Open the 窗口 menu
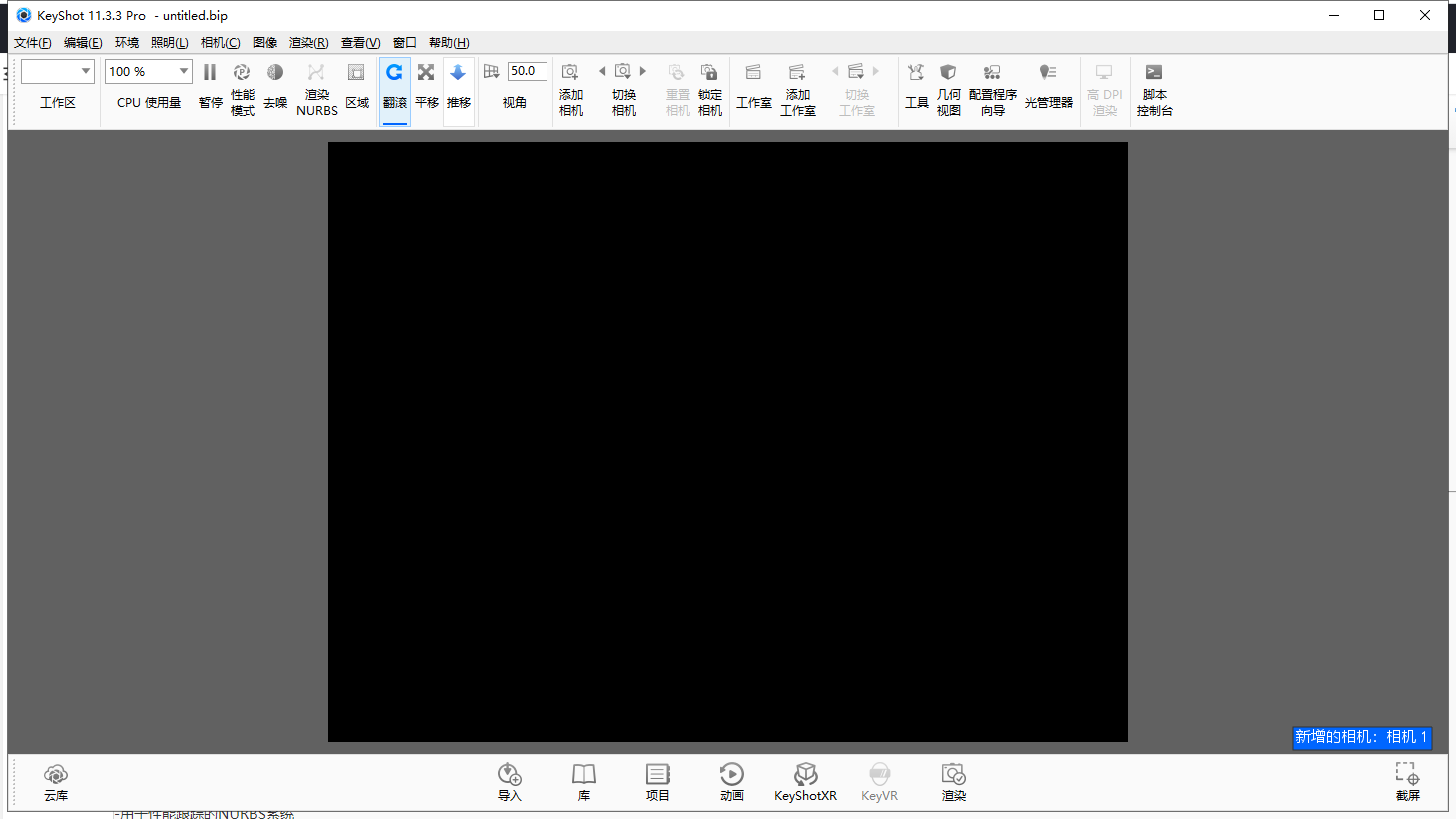The width and height of the screenshot is (1456, 819). [x=405, y=43]
